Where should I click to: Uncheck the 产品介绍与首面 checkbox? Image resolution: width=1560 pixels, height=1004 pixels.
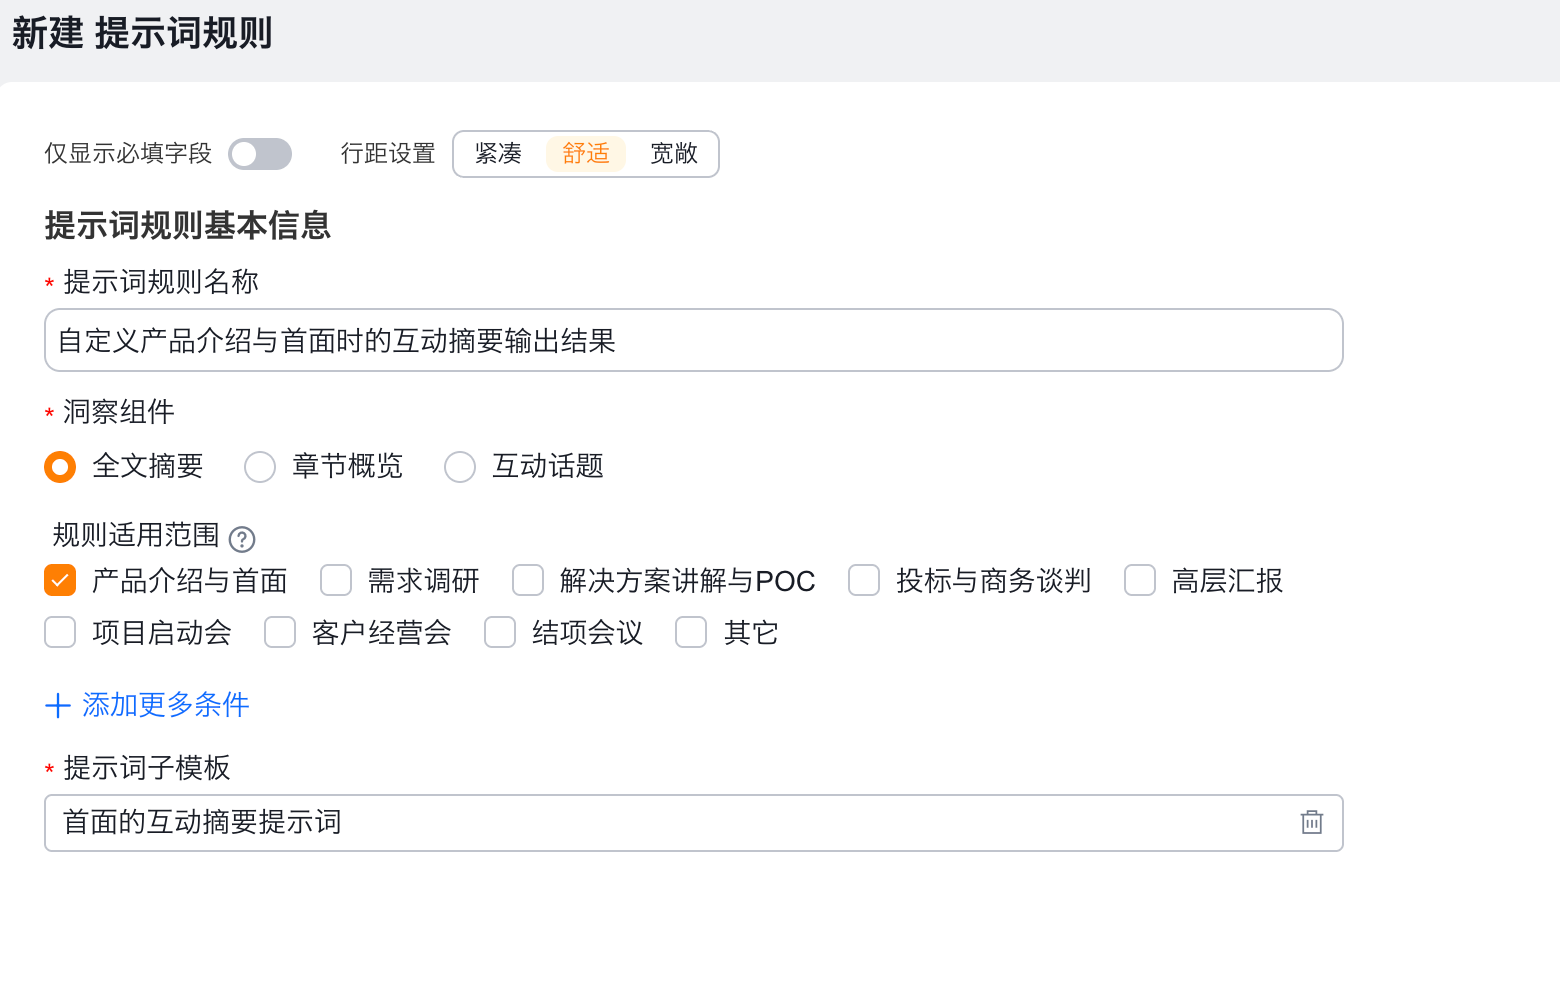coord(60,581)
